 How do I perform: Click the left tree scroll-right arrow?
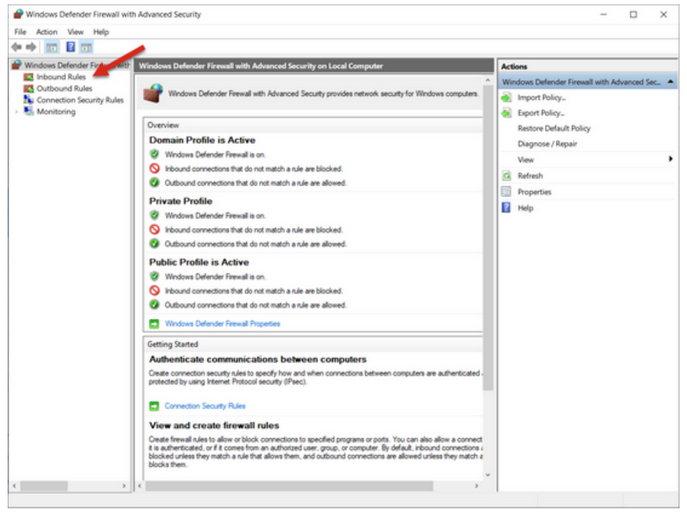pos(124,486)
